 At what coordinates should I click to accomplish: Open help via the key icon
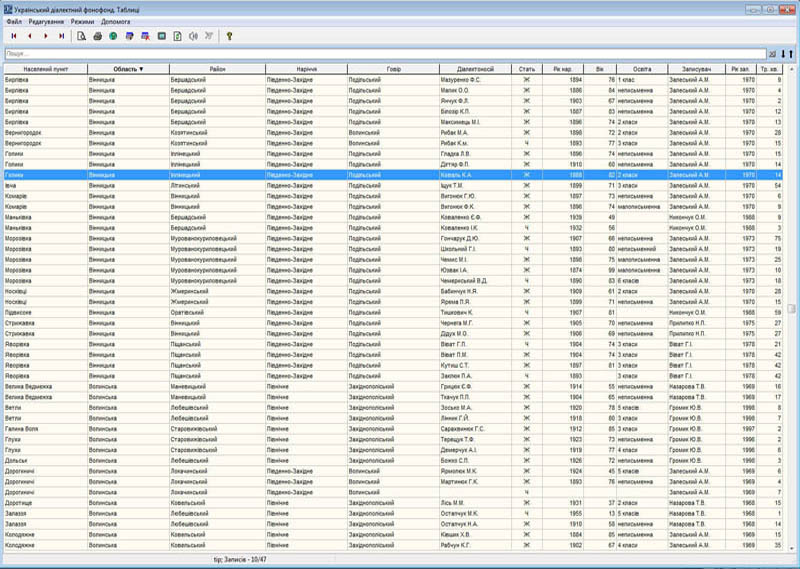click(230, 36)
